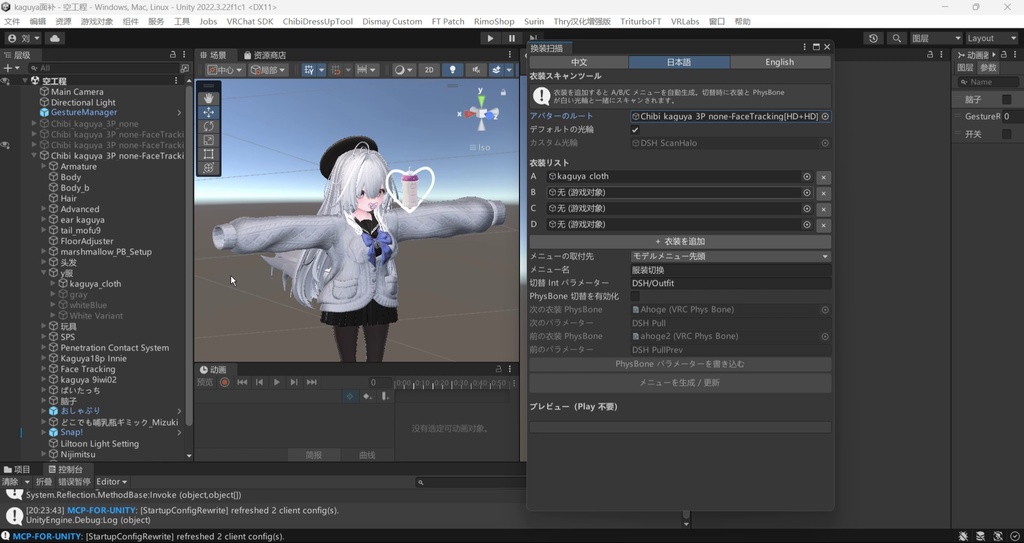
Task: Click the Pause button in top toolbar
Action: tap(511, 39)
